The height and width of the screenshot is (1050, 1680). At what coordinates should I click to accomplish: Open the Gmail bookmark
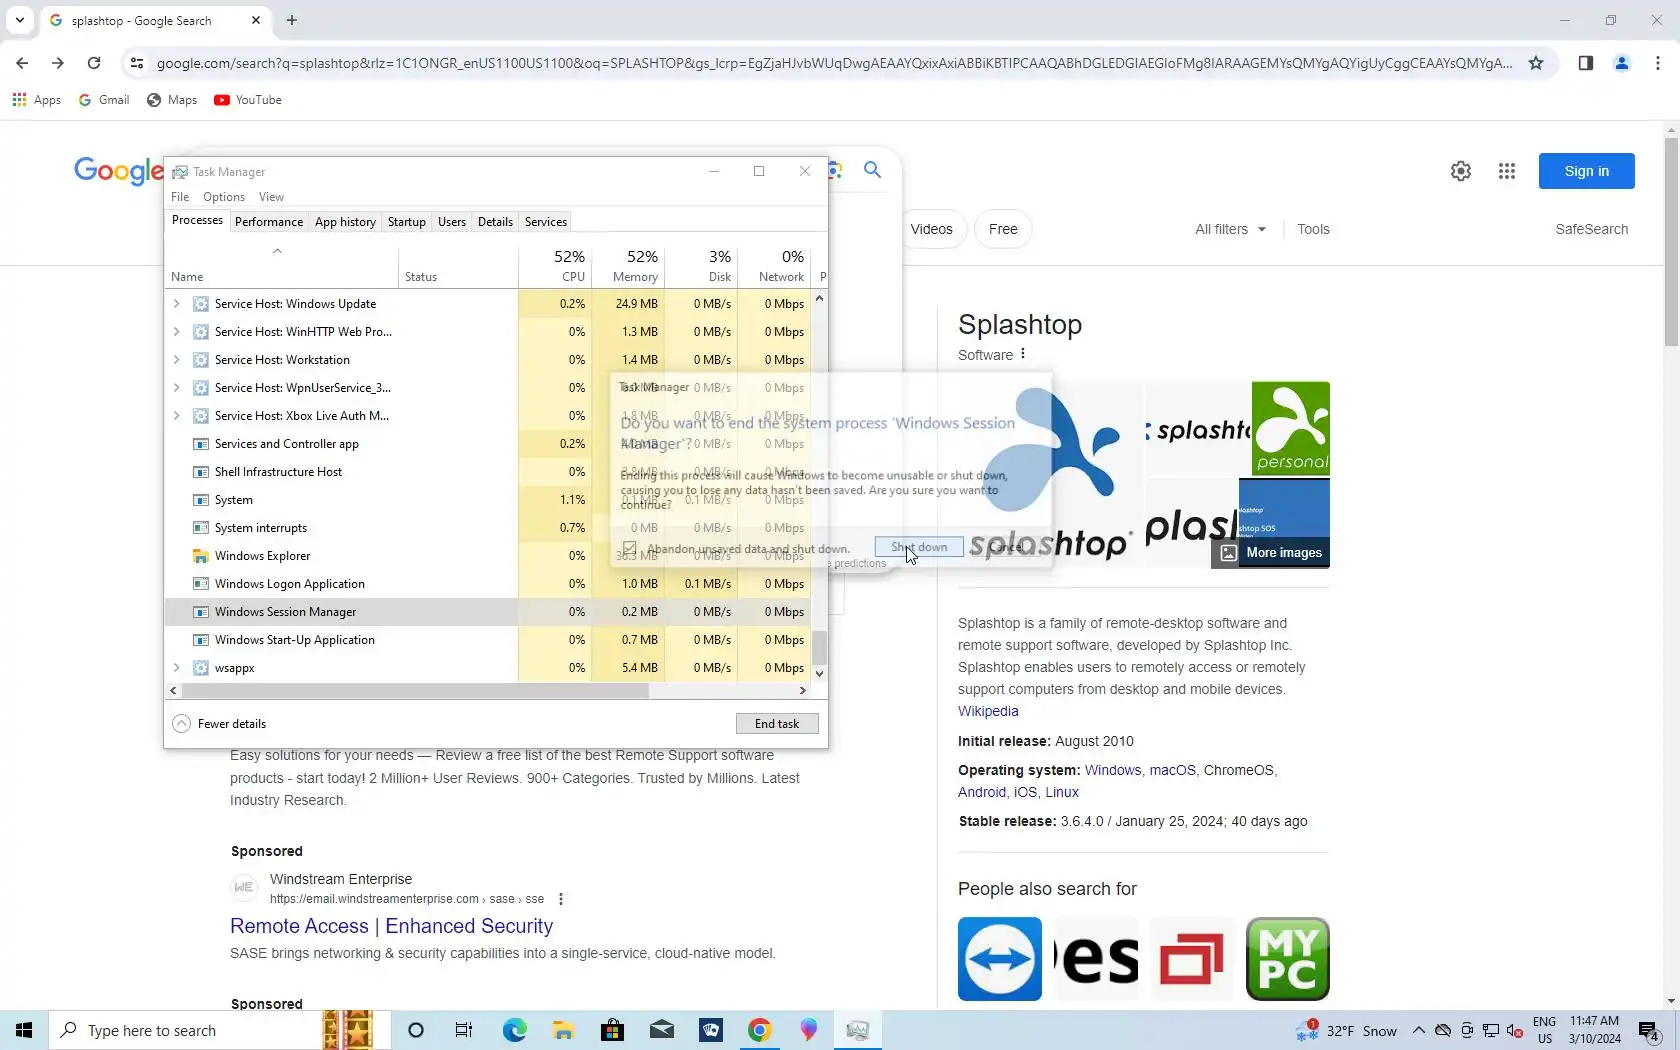(x=104, y=100)
